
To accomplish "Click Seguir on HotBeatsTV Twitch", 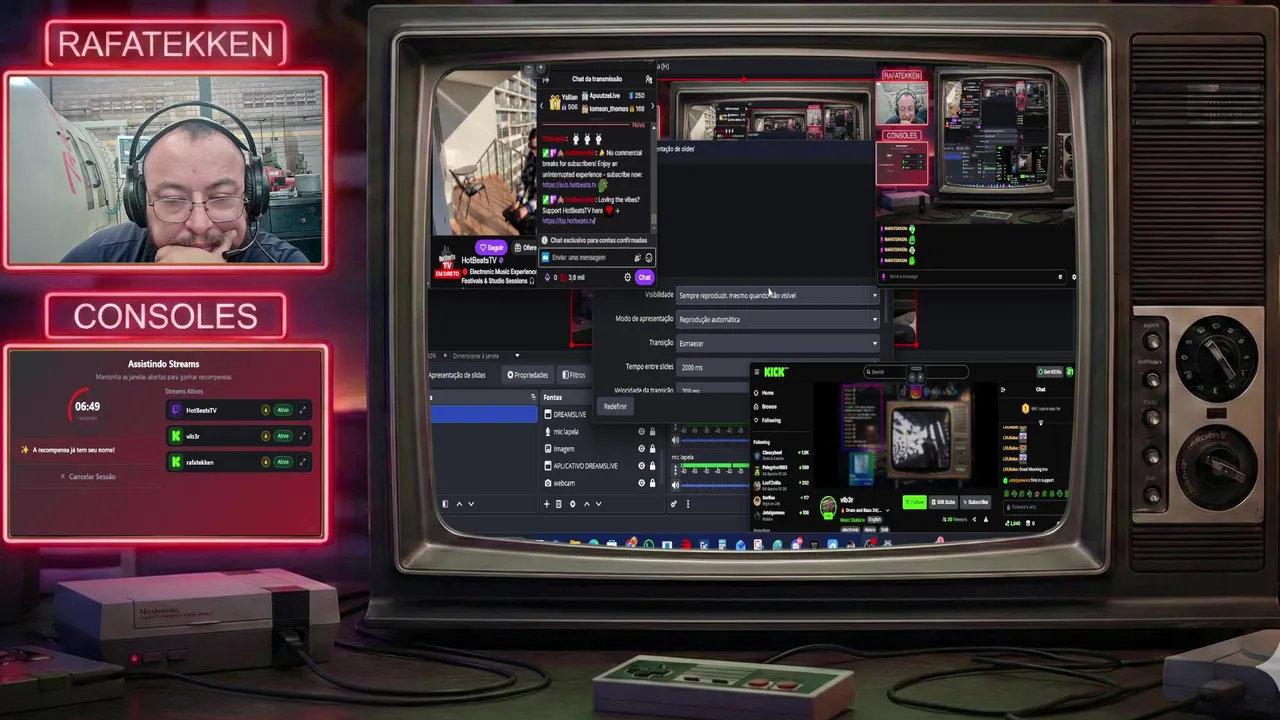I will 491,248.
